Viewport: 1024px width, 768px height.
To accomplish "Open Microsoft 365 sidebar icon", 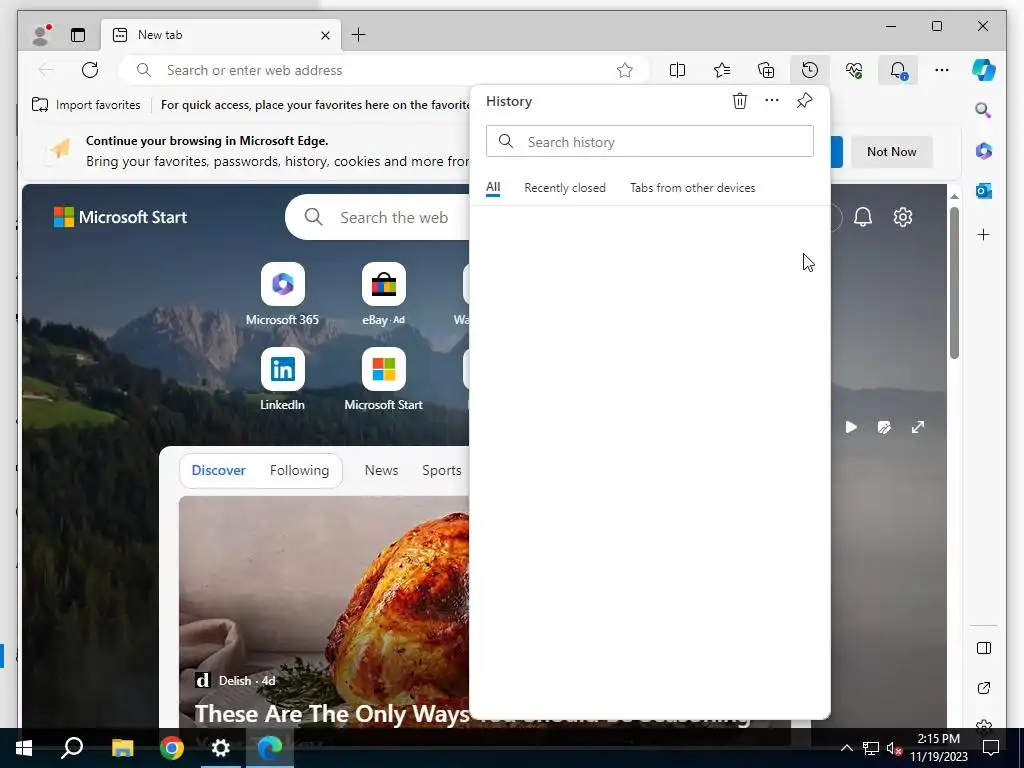I will tap(984, 151).
